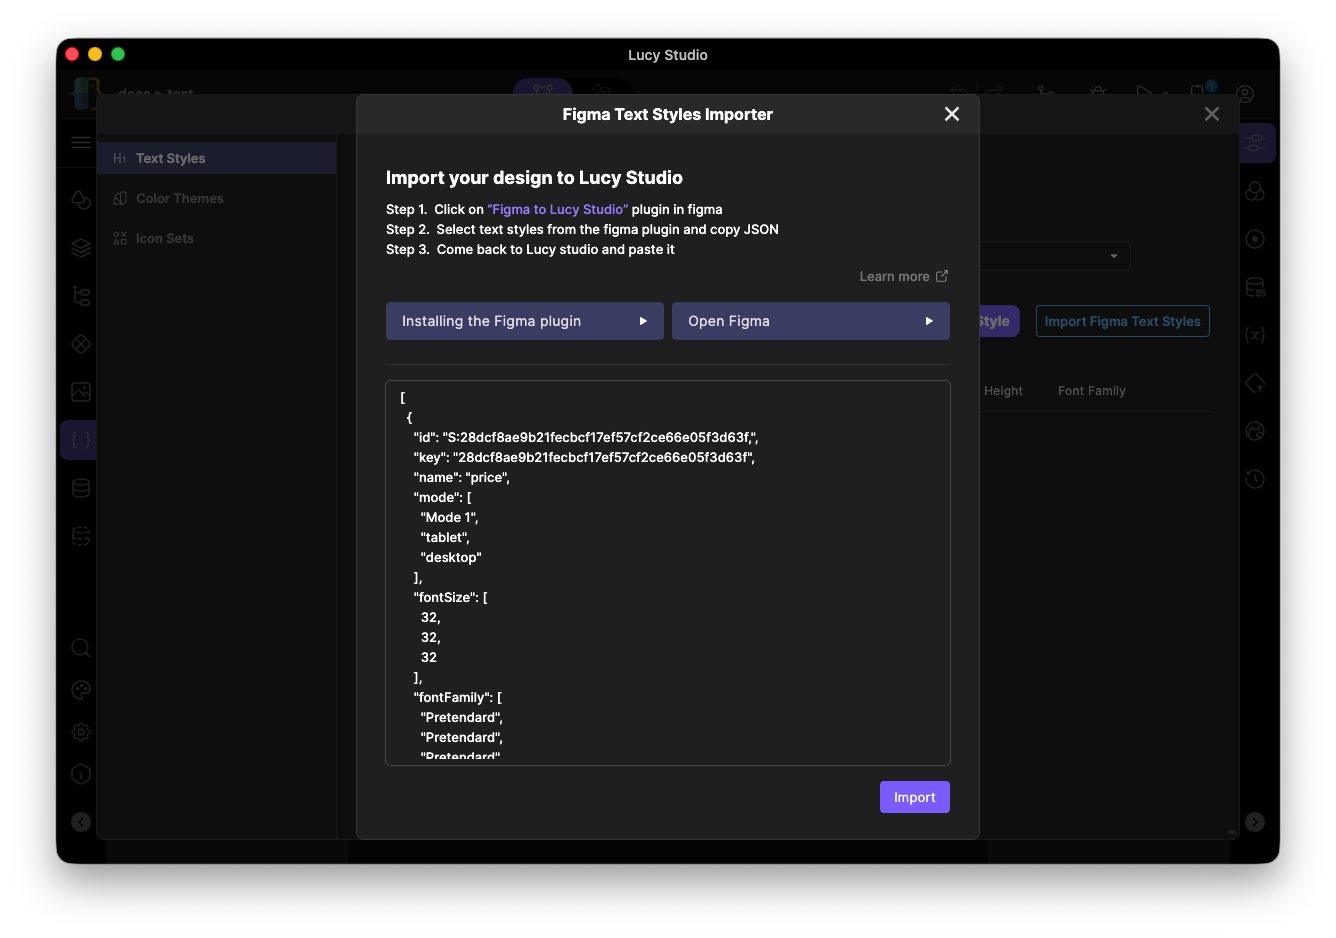Click the Font Family column header
This screenshot has width=1336, height=938.
coord(1092,391)
